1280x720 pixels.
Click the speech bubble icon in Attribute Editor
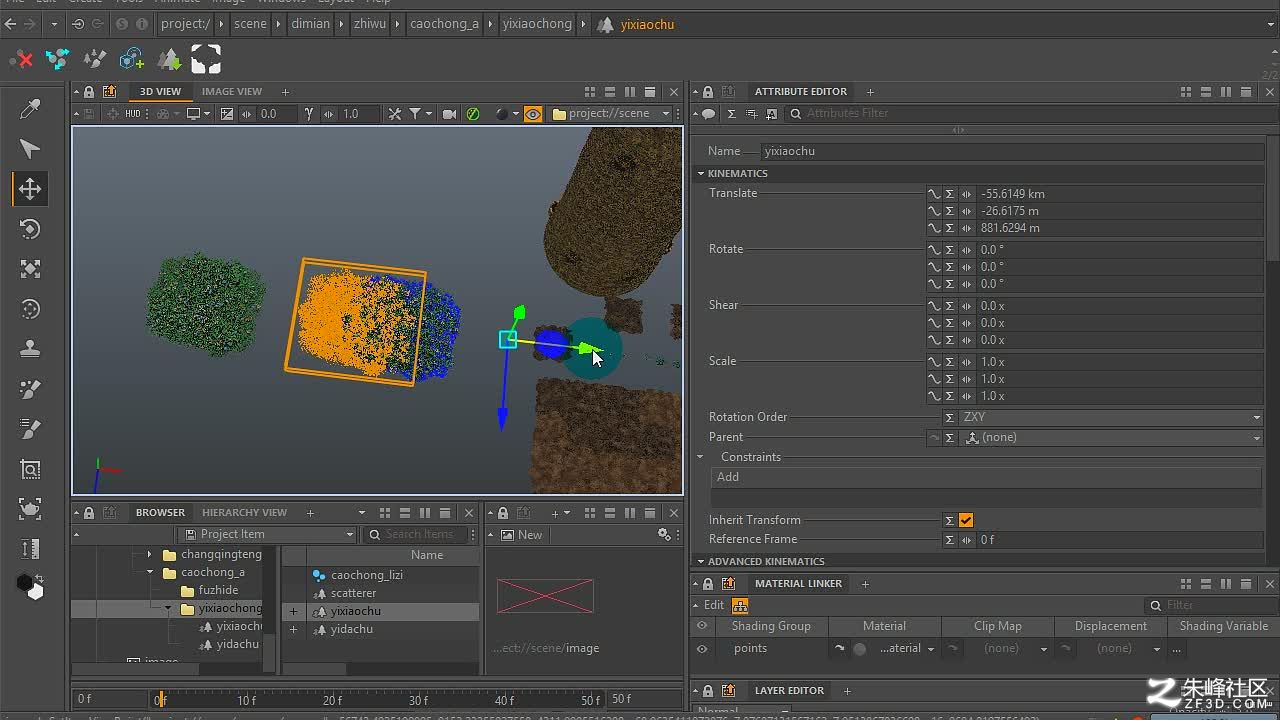click(x=708, y=114)
